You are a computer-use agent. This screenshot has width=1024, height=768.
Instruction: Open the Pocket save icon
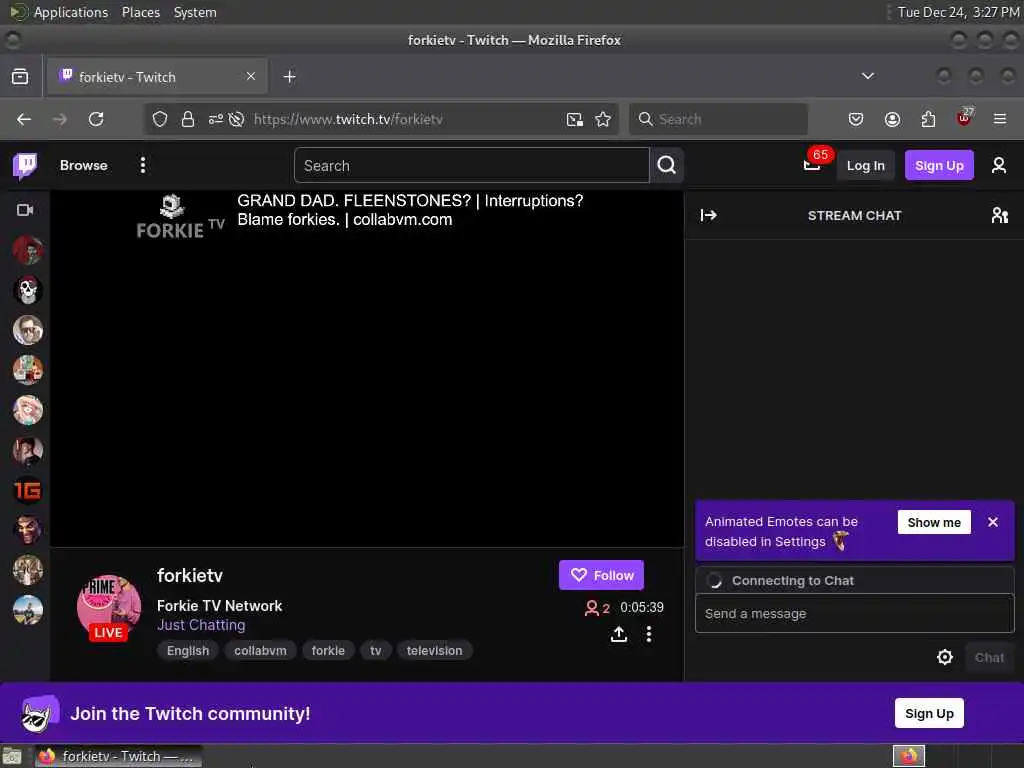[856, 119]
